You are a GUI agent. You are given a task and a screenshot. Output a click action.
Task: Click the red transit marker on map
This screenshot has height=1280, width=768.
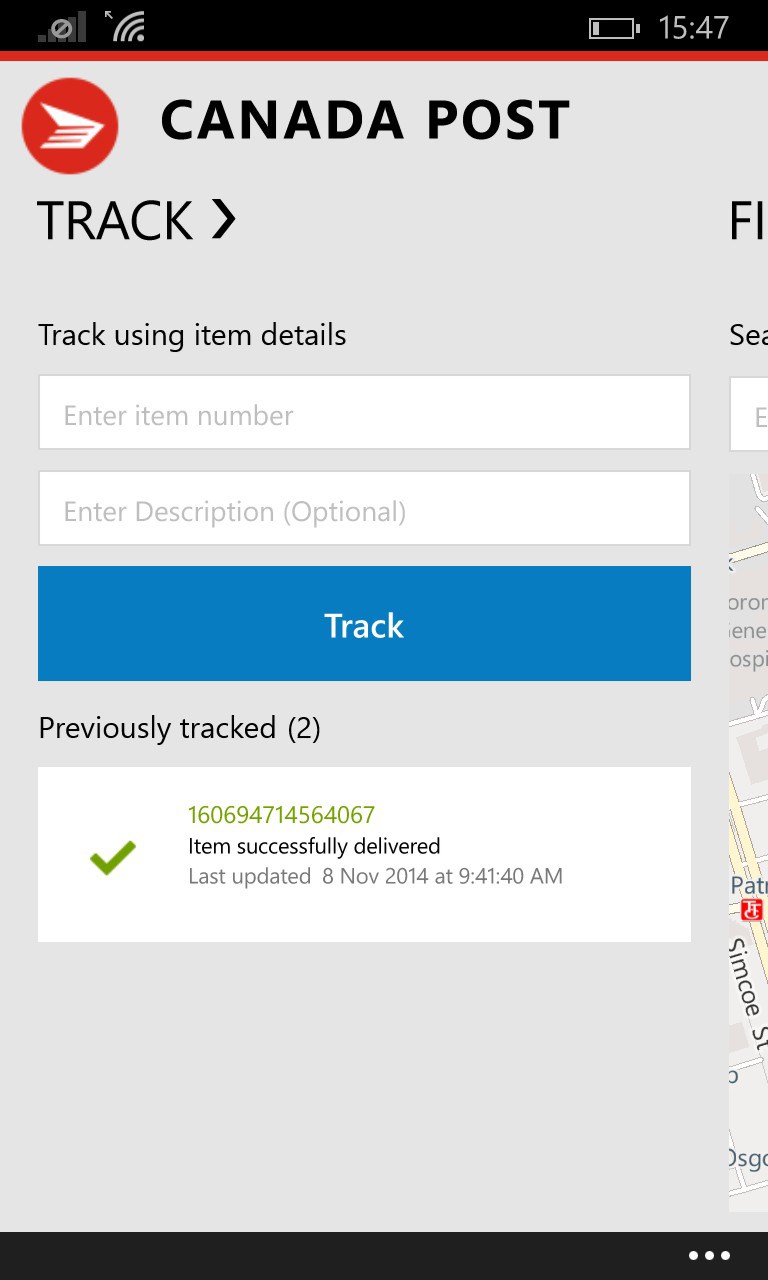coord(752,909)
